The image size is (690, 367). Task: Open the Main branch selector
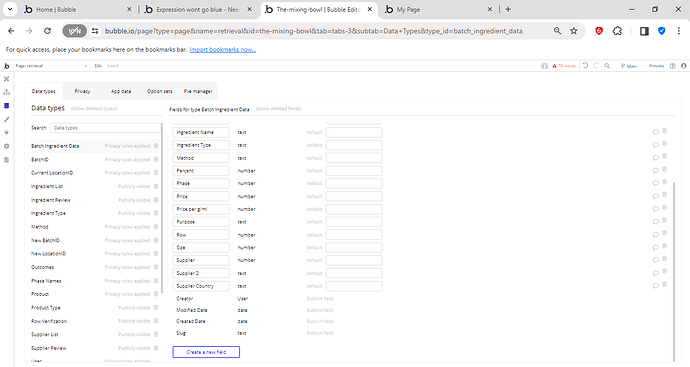(629, 66)
